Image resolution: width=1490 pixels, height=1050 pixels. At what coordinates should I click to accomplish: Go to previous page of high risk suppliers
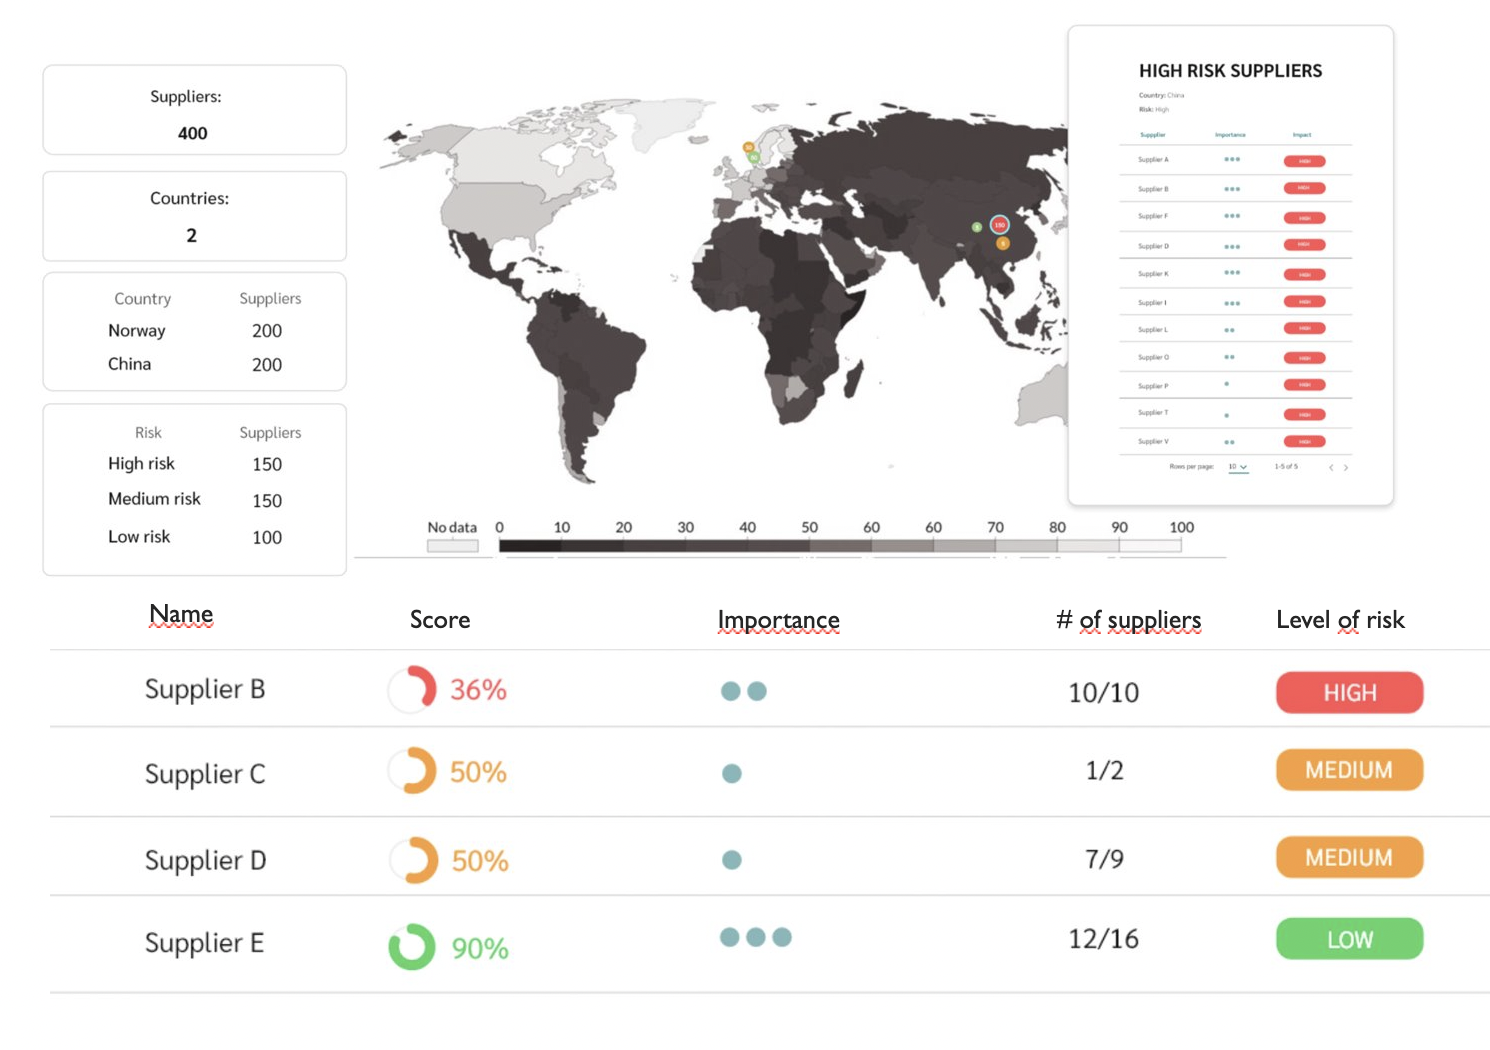click(1330, 467)
